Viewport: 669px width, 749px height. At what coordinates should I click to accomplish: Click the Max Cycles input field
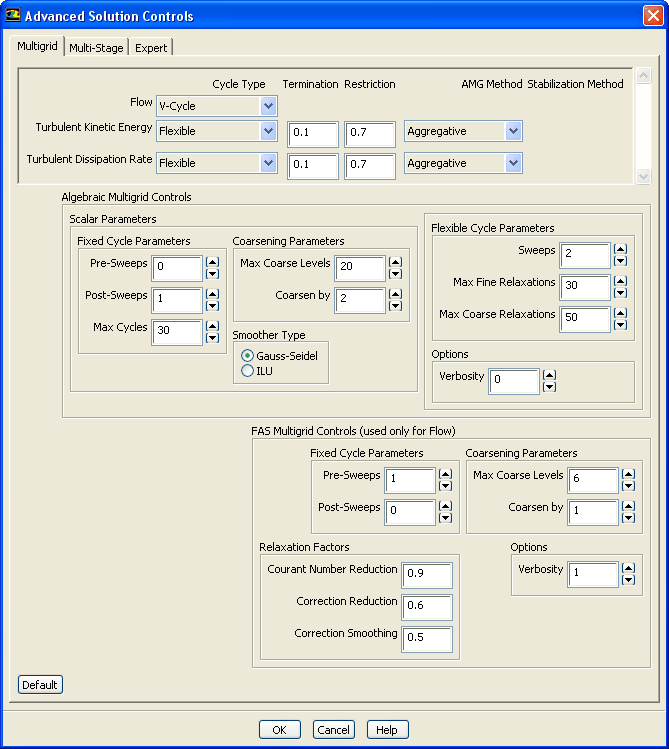point(177,332)
